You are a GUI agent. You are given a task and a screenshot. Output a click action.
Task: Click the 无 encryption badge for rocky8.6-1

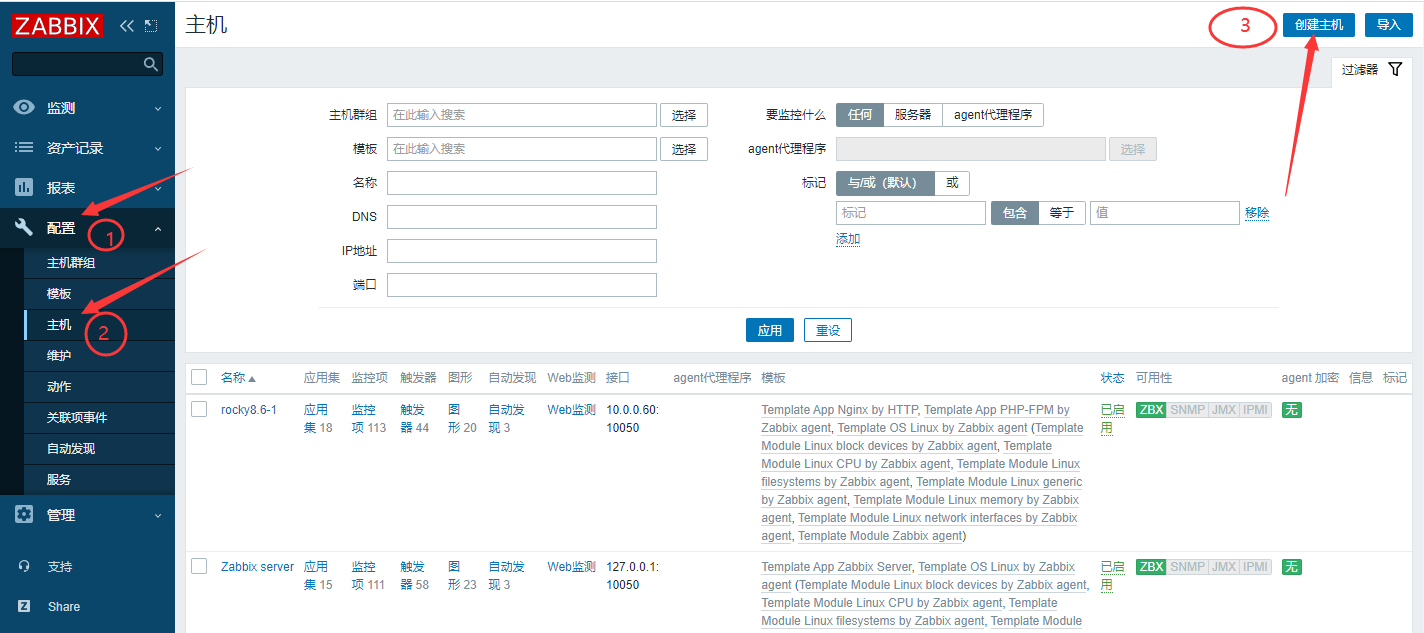(1292, 410)
